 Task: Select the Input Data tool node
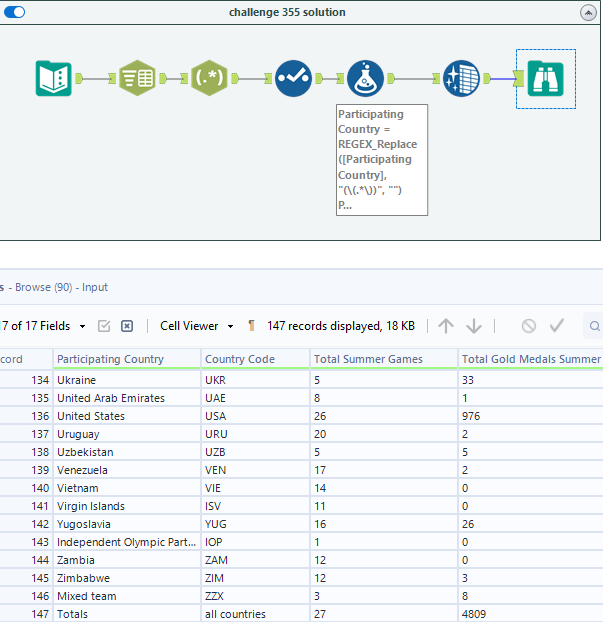[54, 78]
